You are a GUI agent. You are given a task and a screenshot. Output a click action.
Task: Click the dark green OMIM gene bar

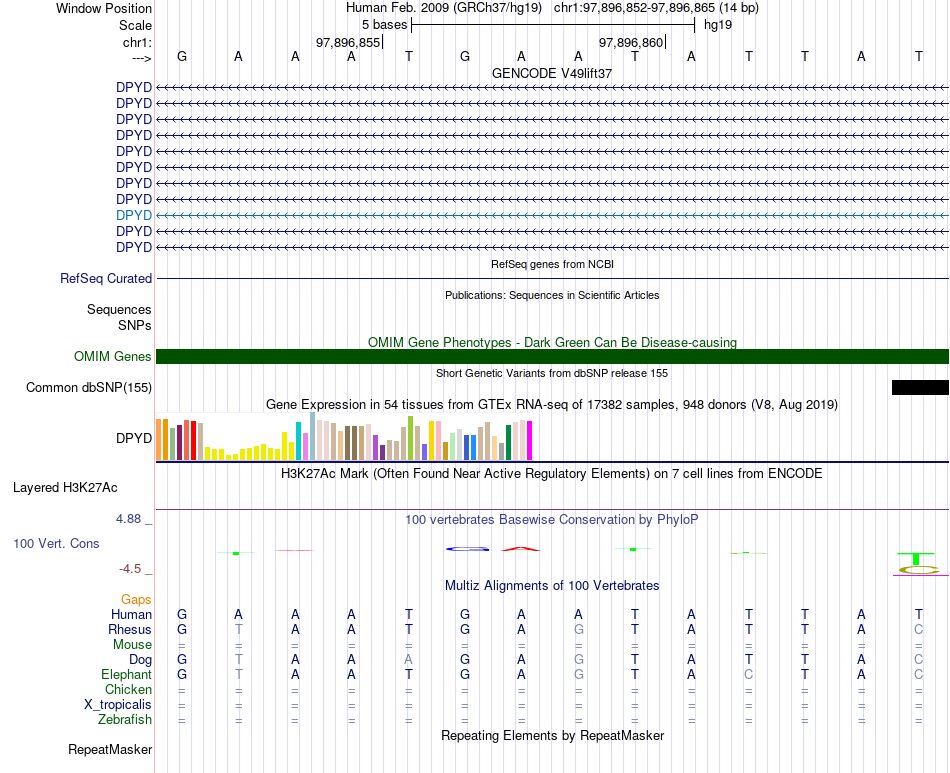point(552,356)
